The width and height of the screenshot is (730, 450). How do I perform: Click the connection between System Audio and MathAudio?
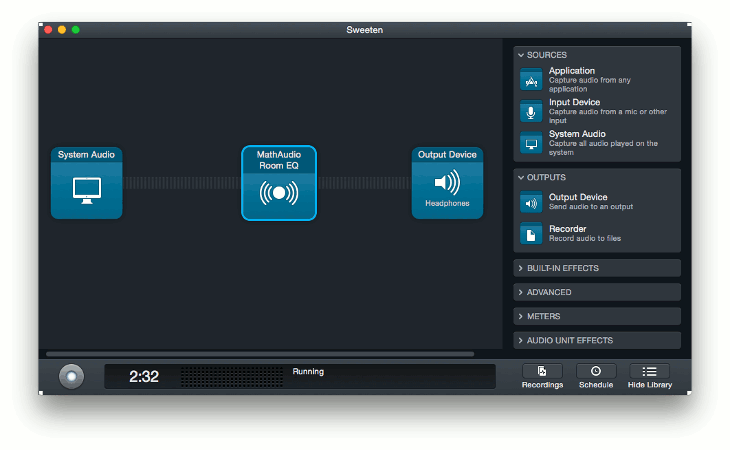[182, 183]
